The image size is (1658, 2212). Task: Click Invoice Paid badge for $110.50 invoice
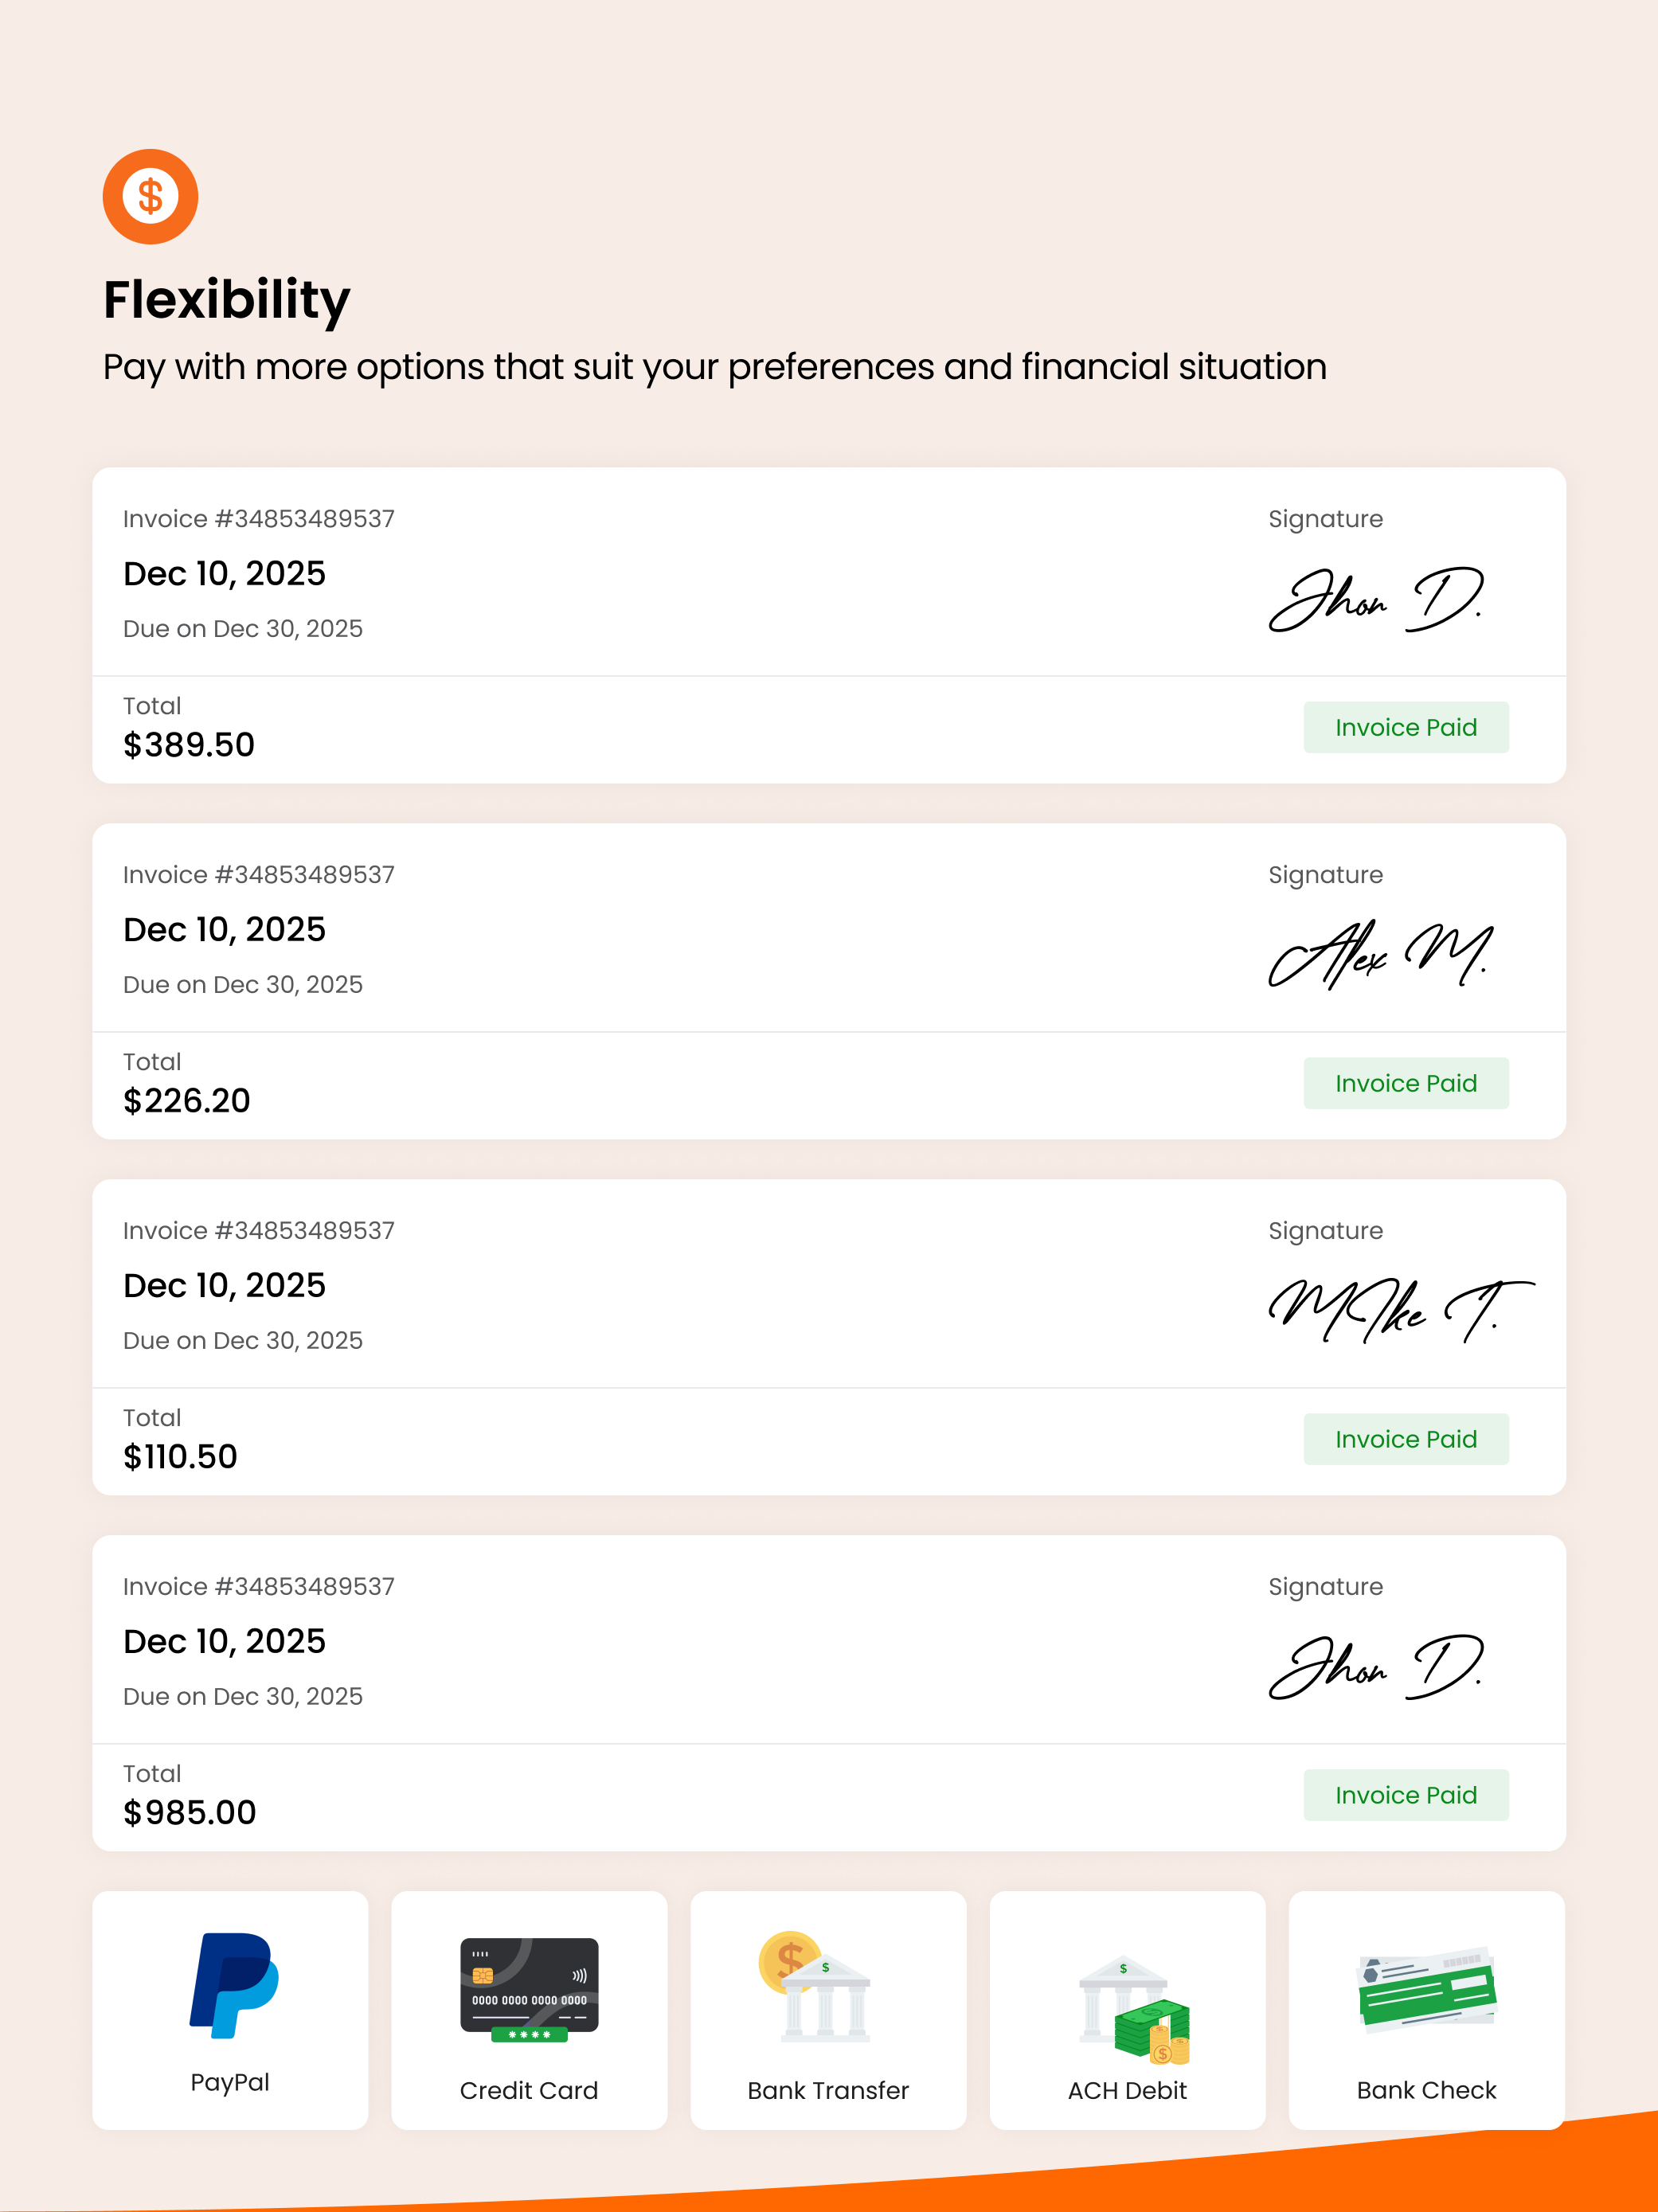tap(1406, 1439)
